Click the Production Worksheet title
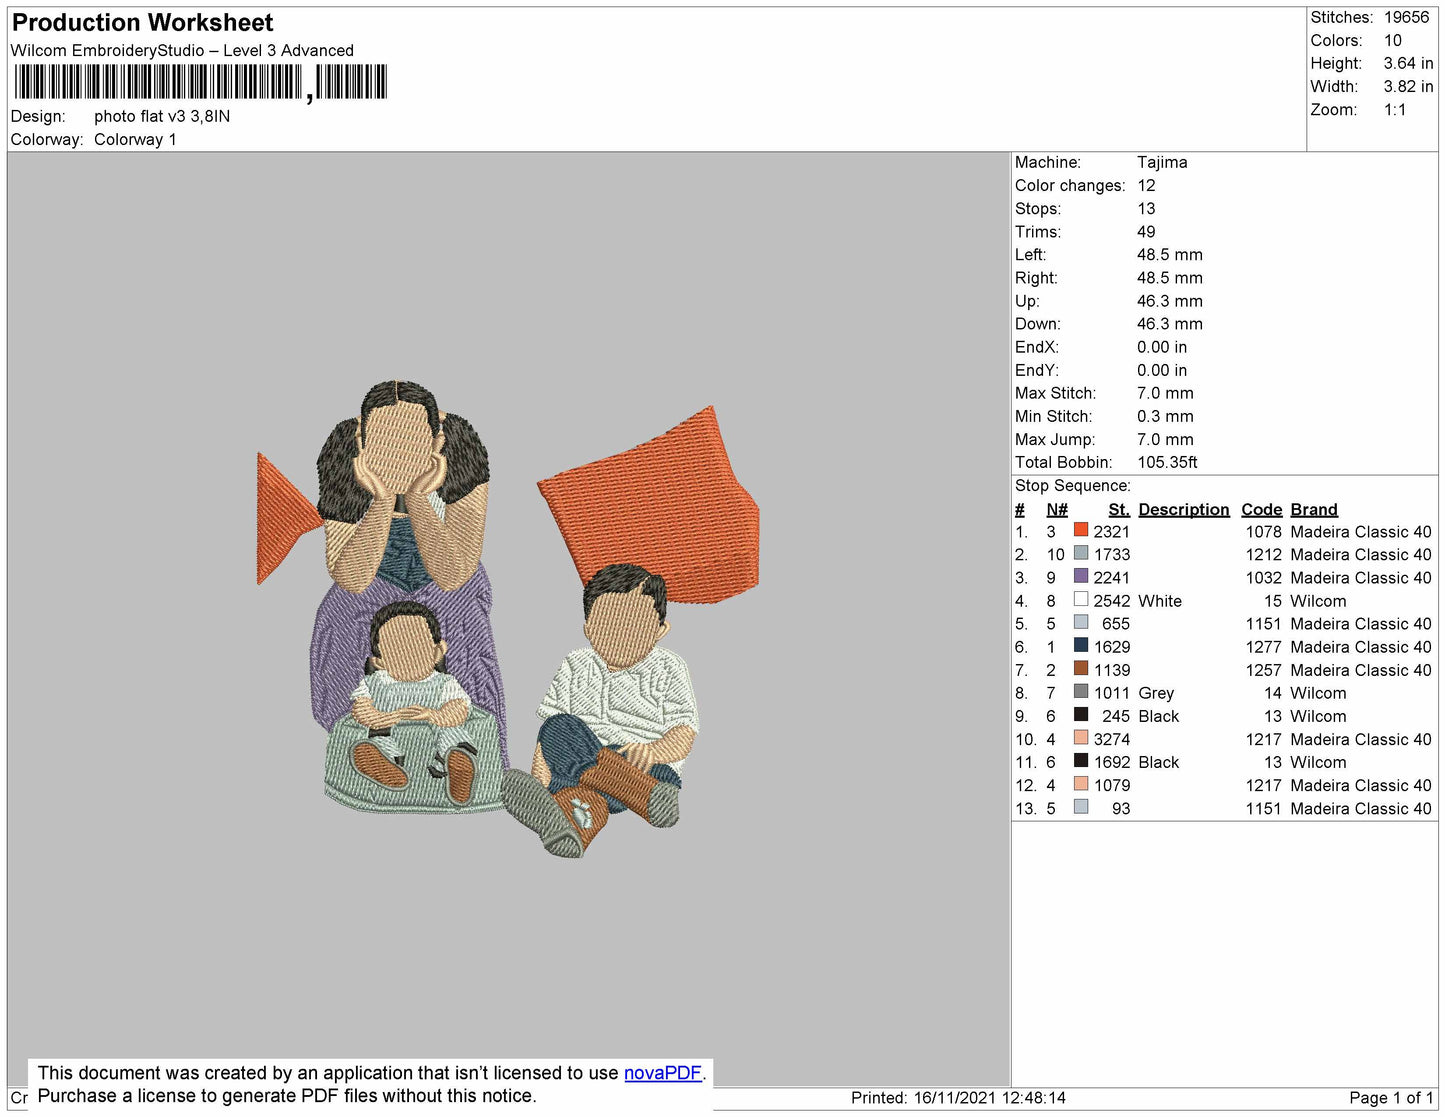This screenshot has height=1117, width=1445. pos(143,23)
